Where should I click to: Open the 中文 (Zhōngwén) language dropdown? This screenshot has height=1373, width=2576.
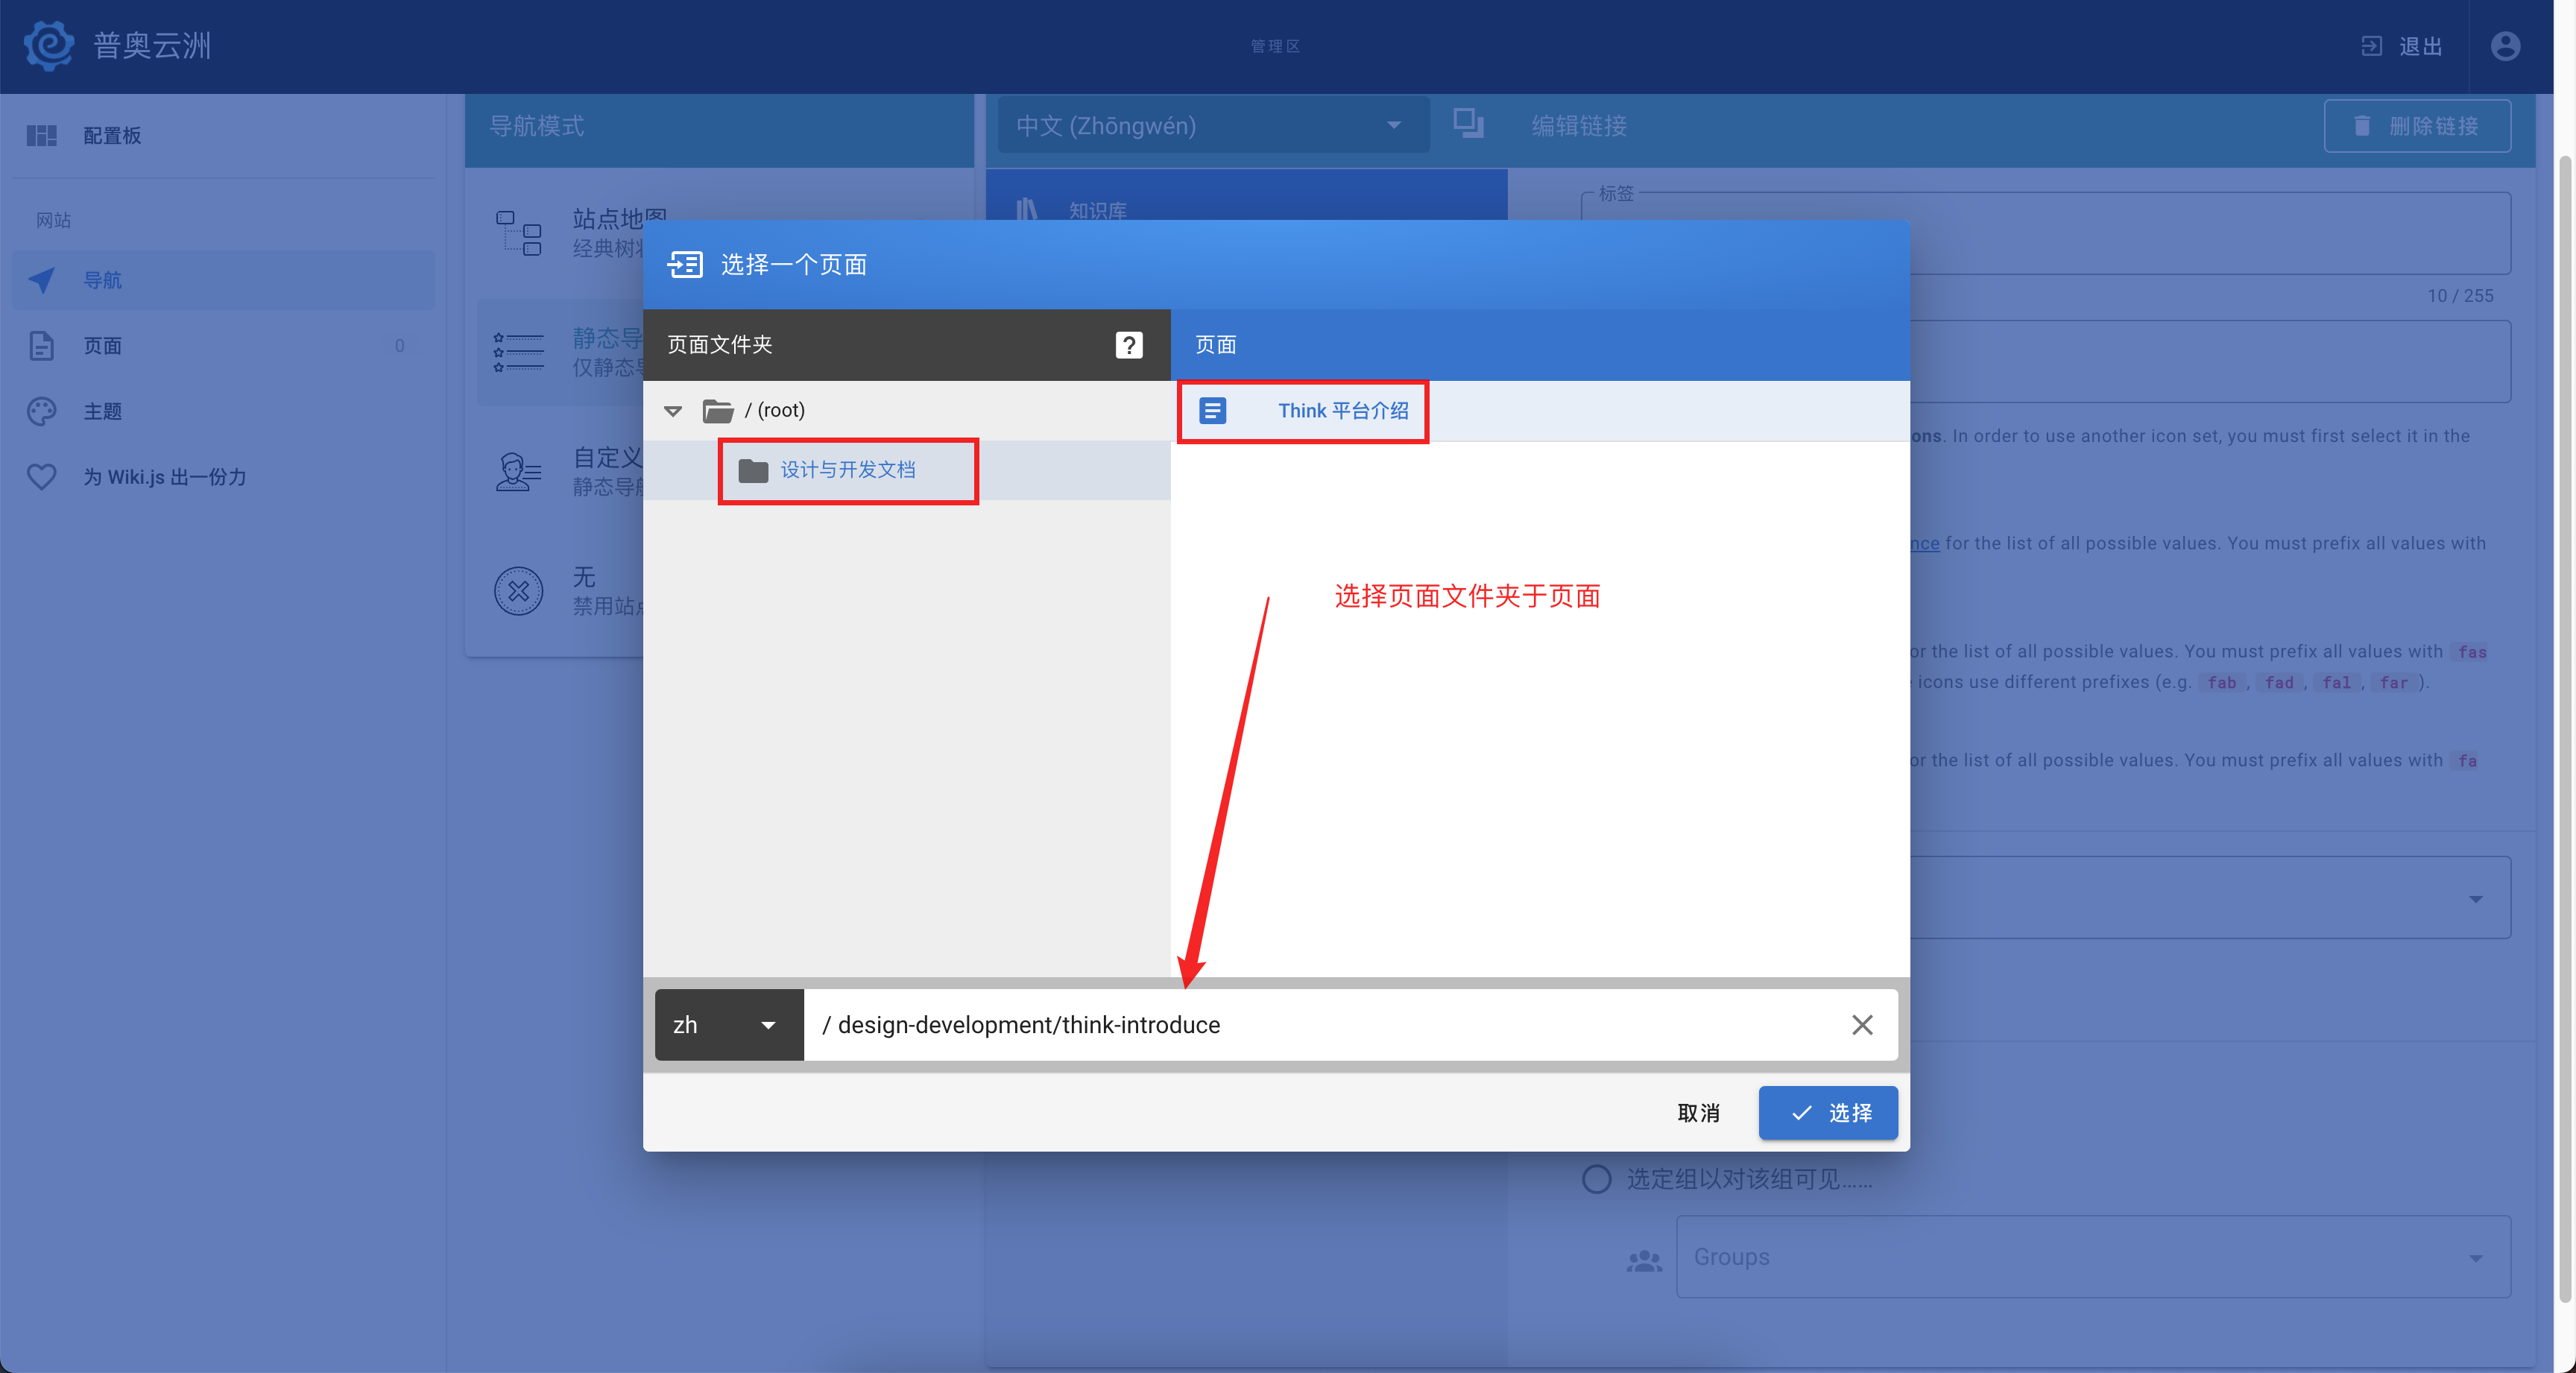click(x=1213, y=125)
